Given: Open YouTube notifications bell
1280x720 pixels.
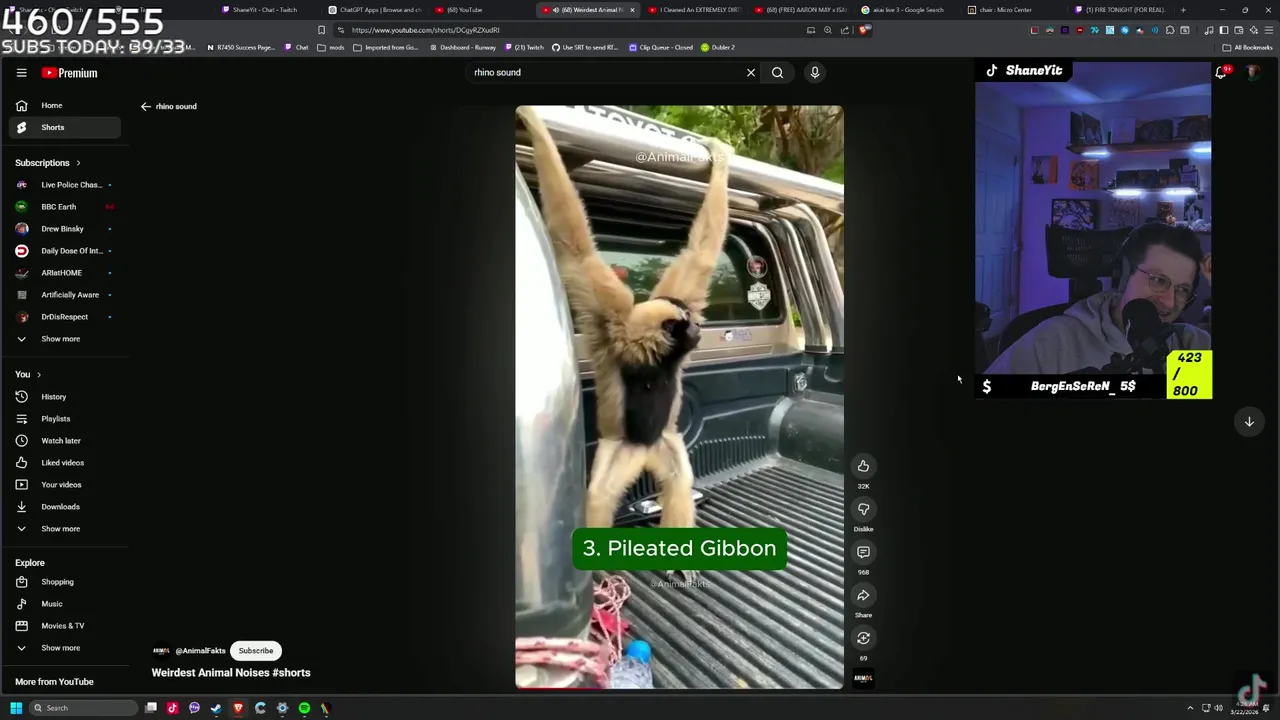Looking at the screenshot, I should click(1222, 72).
